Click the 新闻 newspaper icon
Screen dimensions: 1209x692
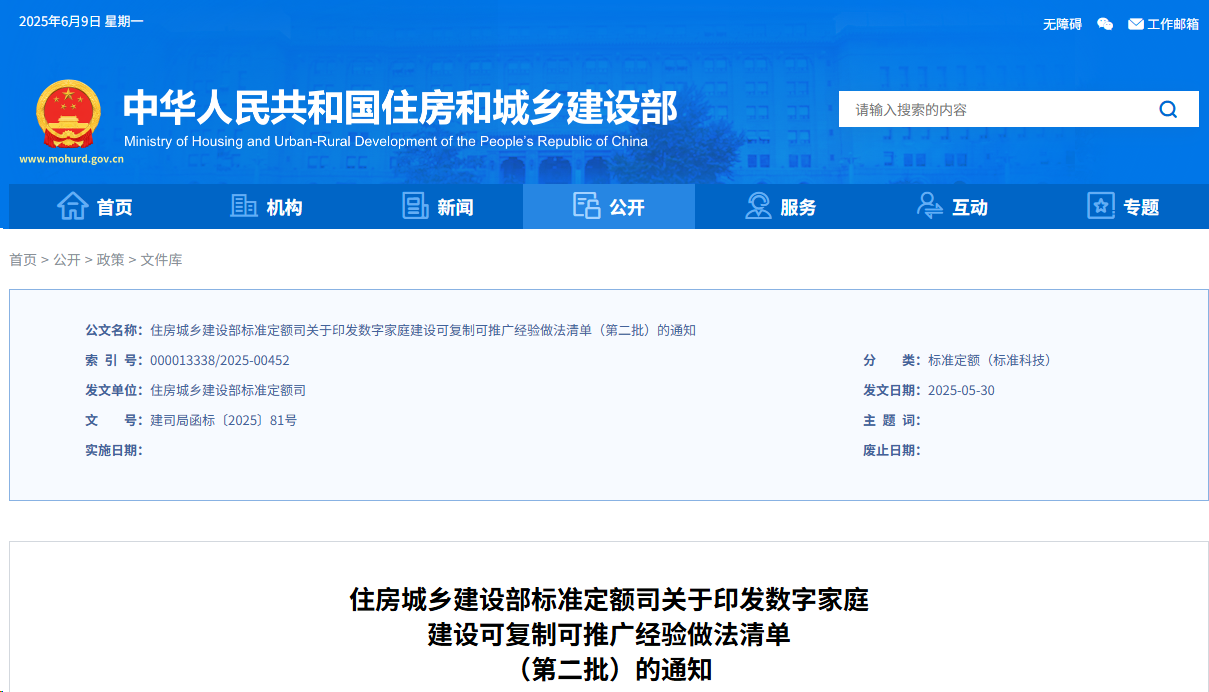(x=415, y=206)
